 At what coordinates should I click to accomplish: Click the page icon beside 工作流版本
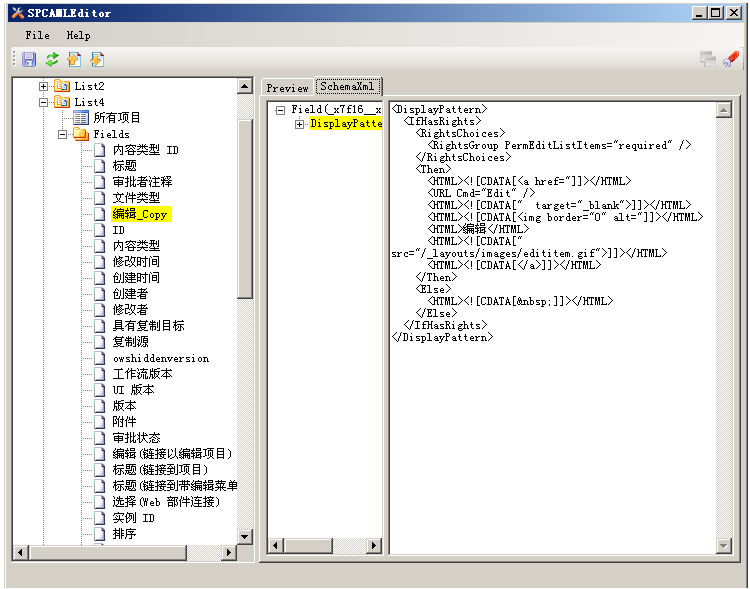(x=99, y=374)
